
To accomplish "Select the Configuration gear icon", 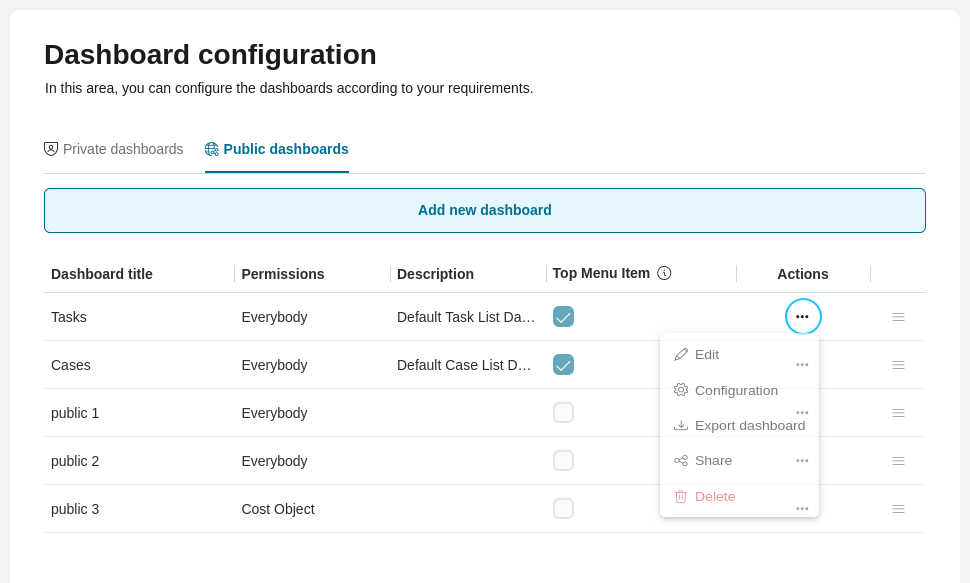I will pos(681,390).
